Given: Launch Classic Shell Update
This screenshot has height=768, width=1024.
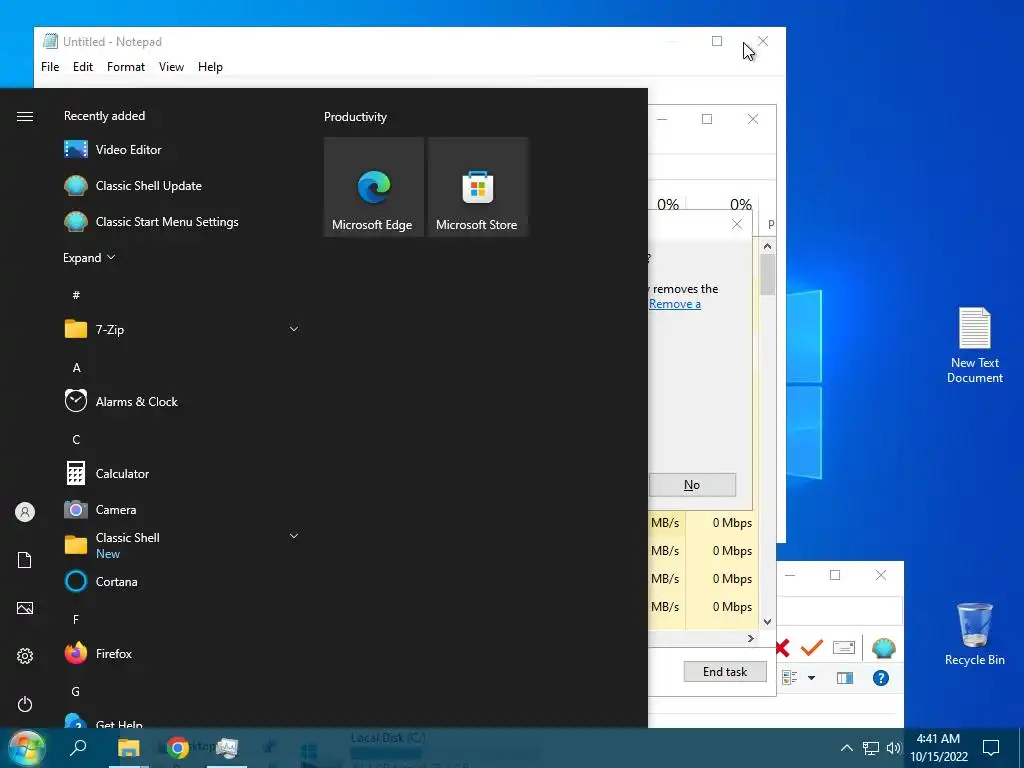Looking at the screenshot, I should pos(133,185).
